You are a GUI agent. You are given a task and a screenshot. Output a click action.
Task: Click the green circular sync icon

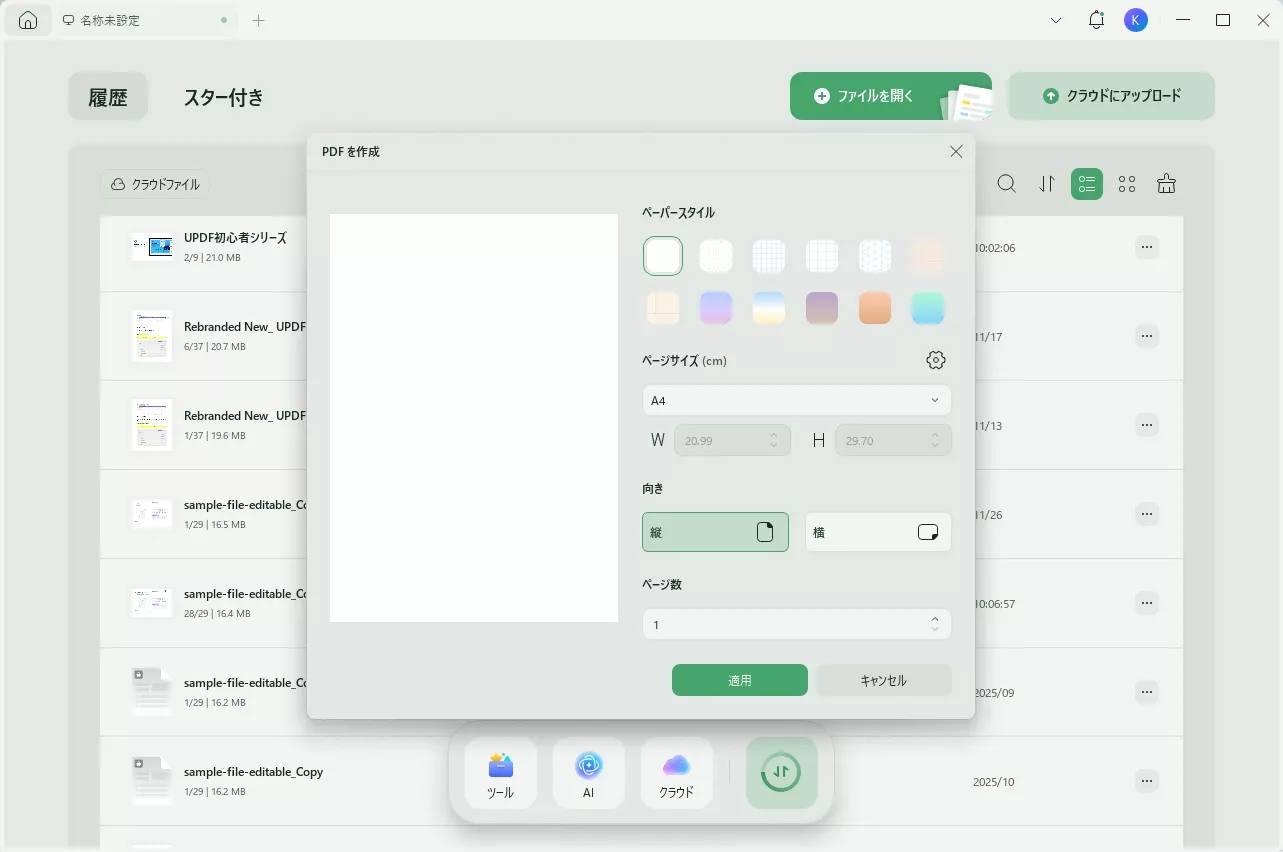[782, 773]
